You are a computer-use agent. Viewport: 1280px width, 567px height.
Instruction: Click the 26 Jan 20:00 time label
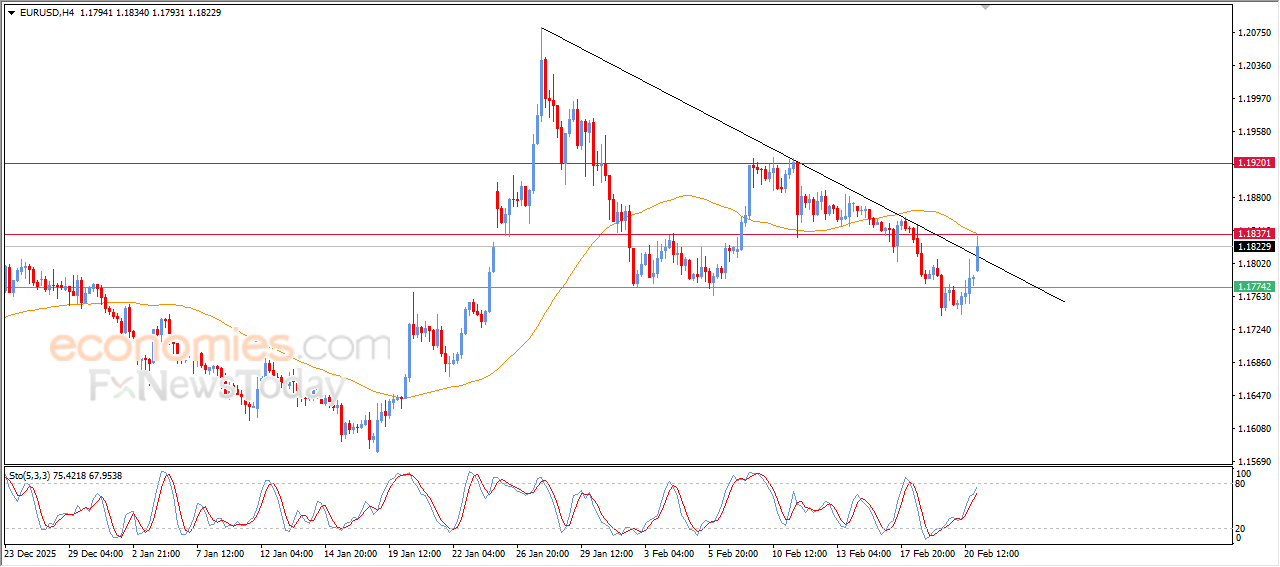coord(543,553)
